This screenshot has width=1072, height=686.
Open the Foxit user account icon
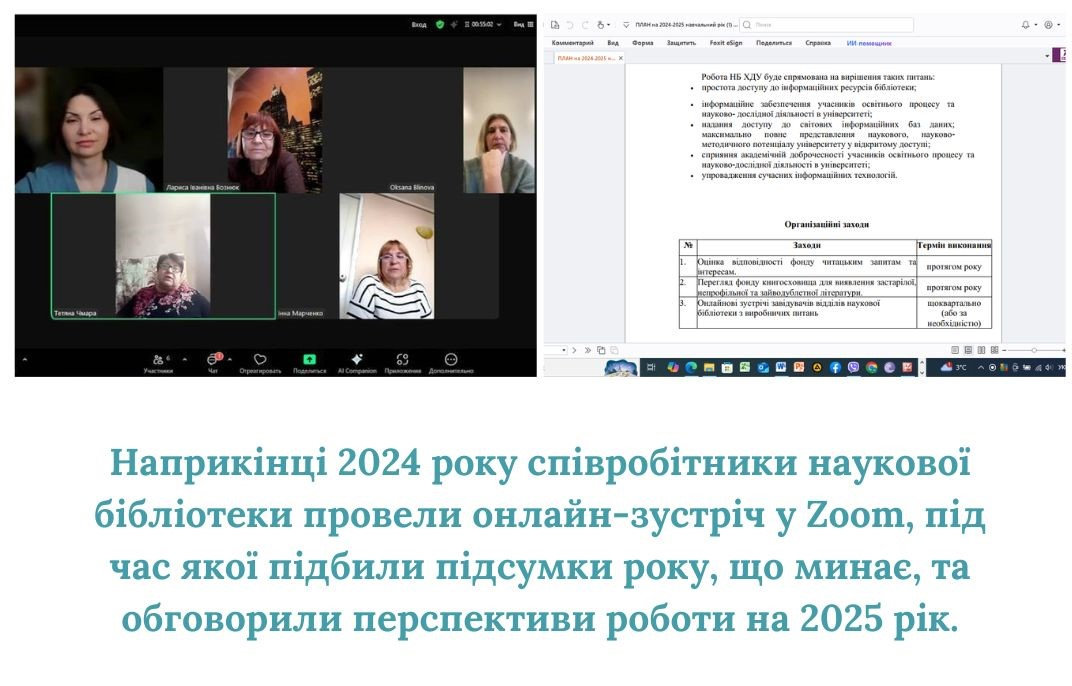tap(1048, 25)
